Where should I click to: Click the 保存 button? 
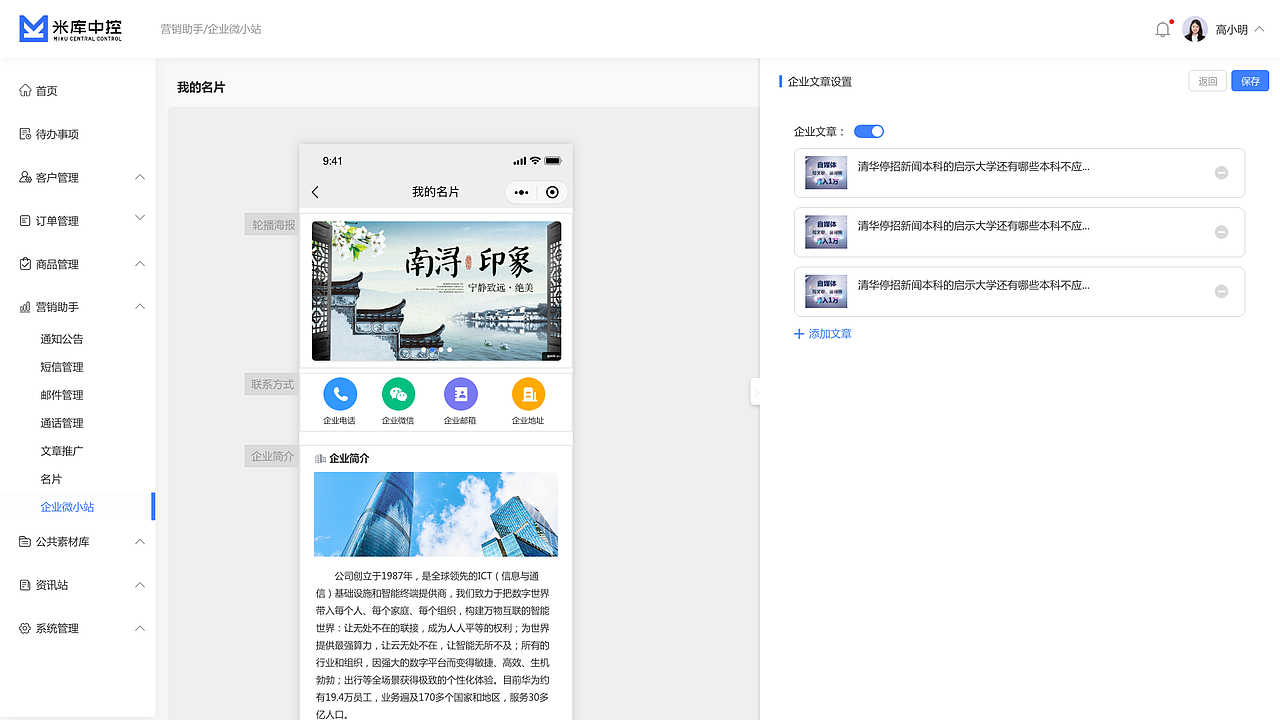coord(1250,81)
